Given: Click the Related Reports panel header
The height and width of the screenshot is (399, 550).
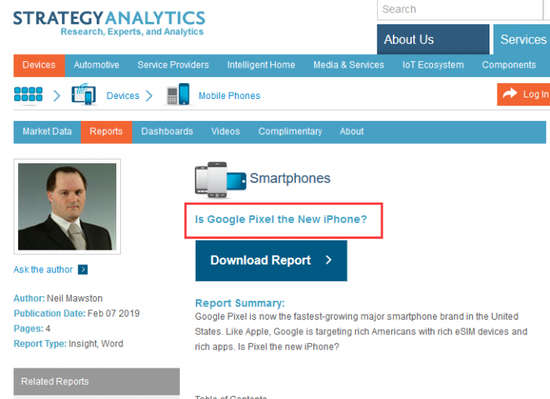Looking at the screenshot, I should coord(96,381).
